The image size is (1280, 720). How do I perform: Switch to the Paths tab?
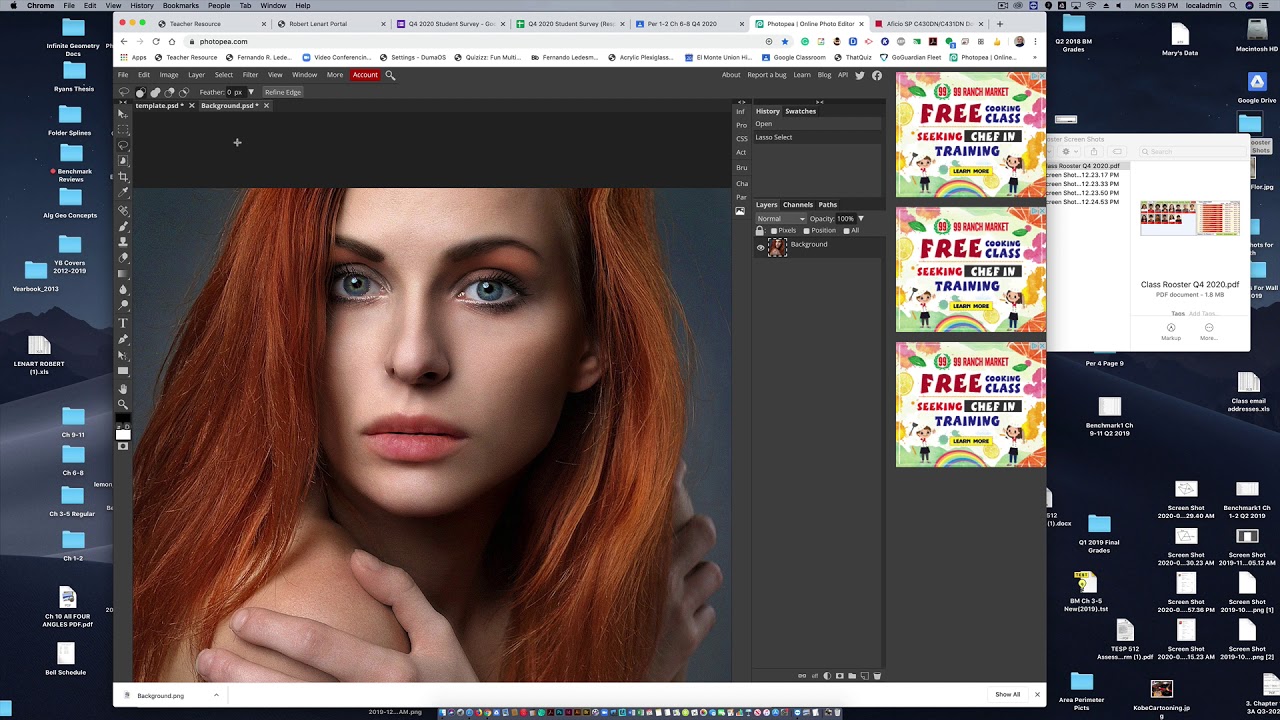click(x=828, y=205)
